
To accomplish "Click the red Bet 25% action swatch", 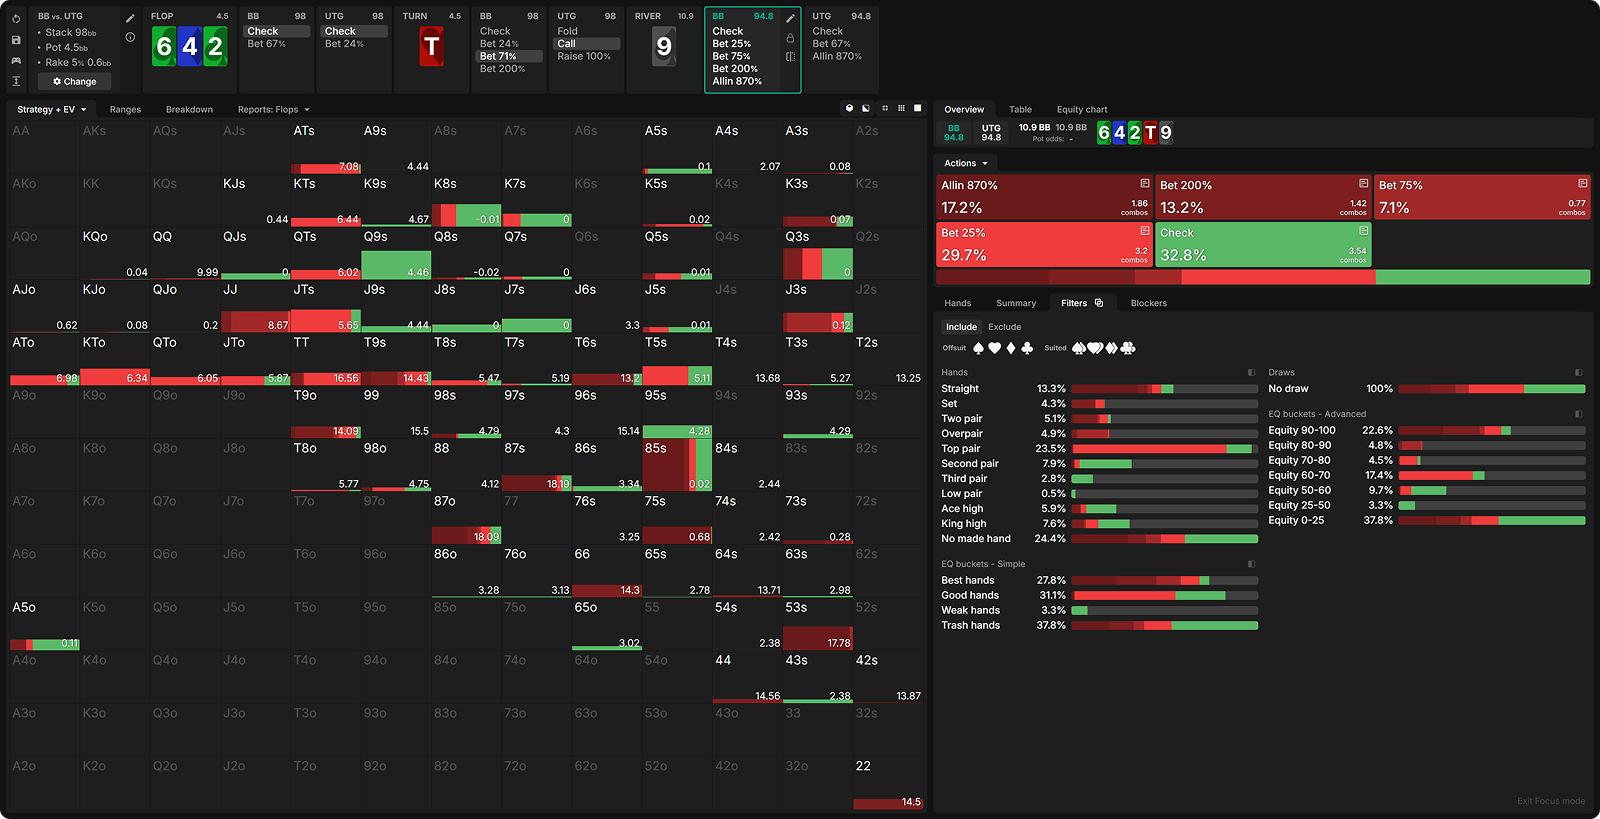I will (1043, 245).
